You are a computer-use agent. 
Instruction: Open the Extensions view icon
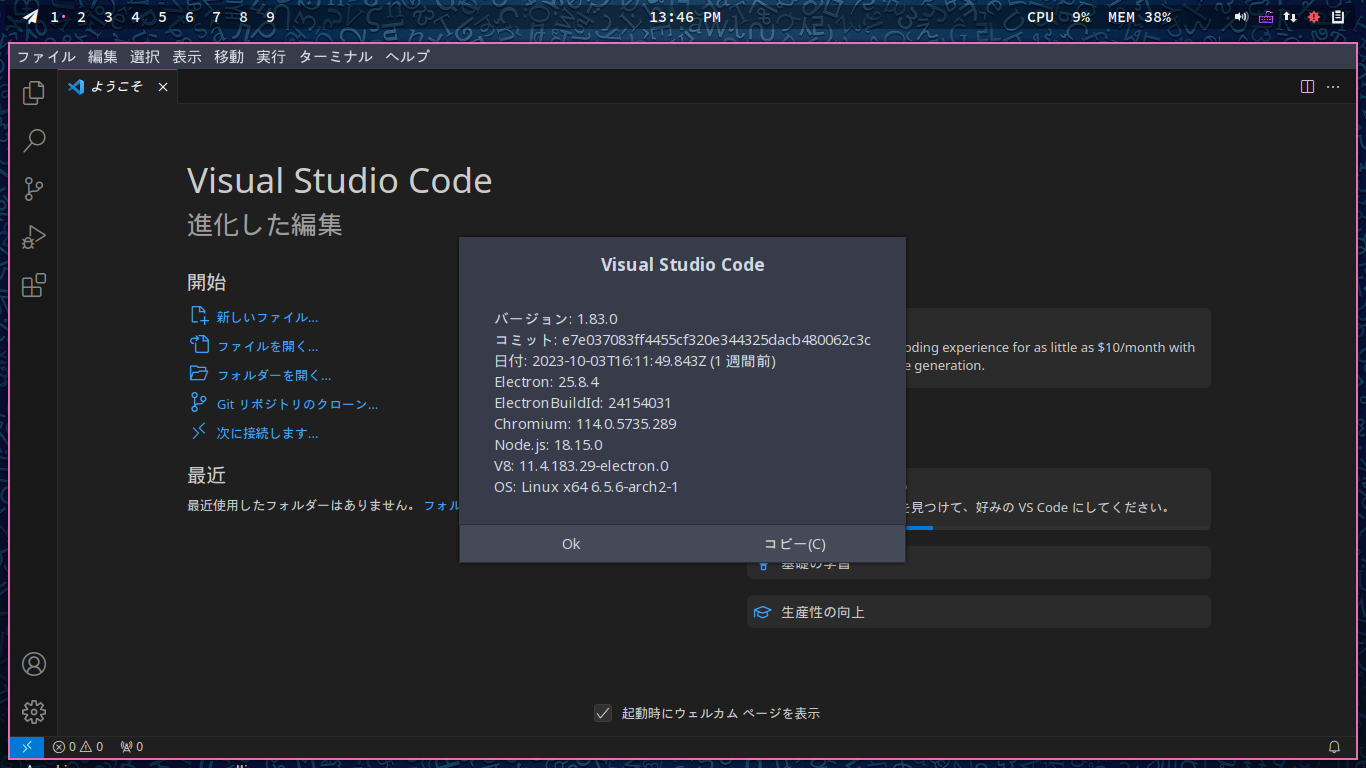pyautogui.click(x=34, y=285)
